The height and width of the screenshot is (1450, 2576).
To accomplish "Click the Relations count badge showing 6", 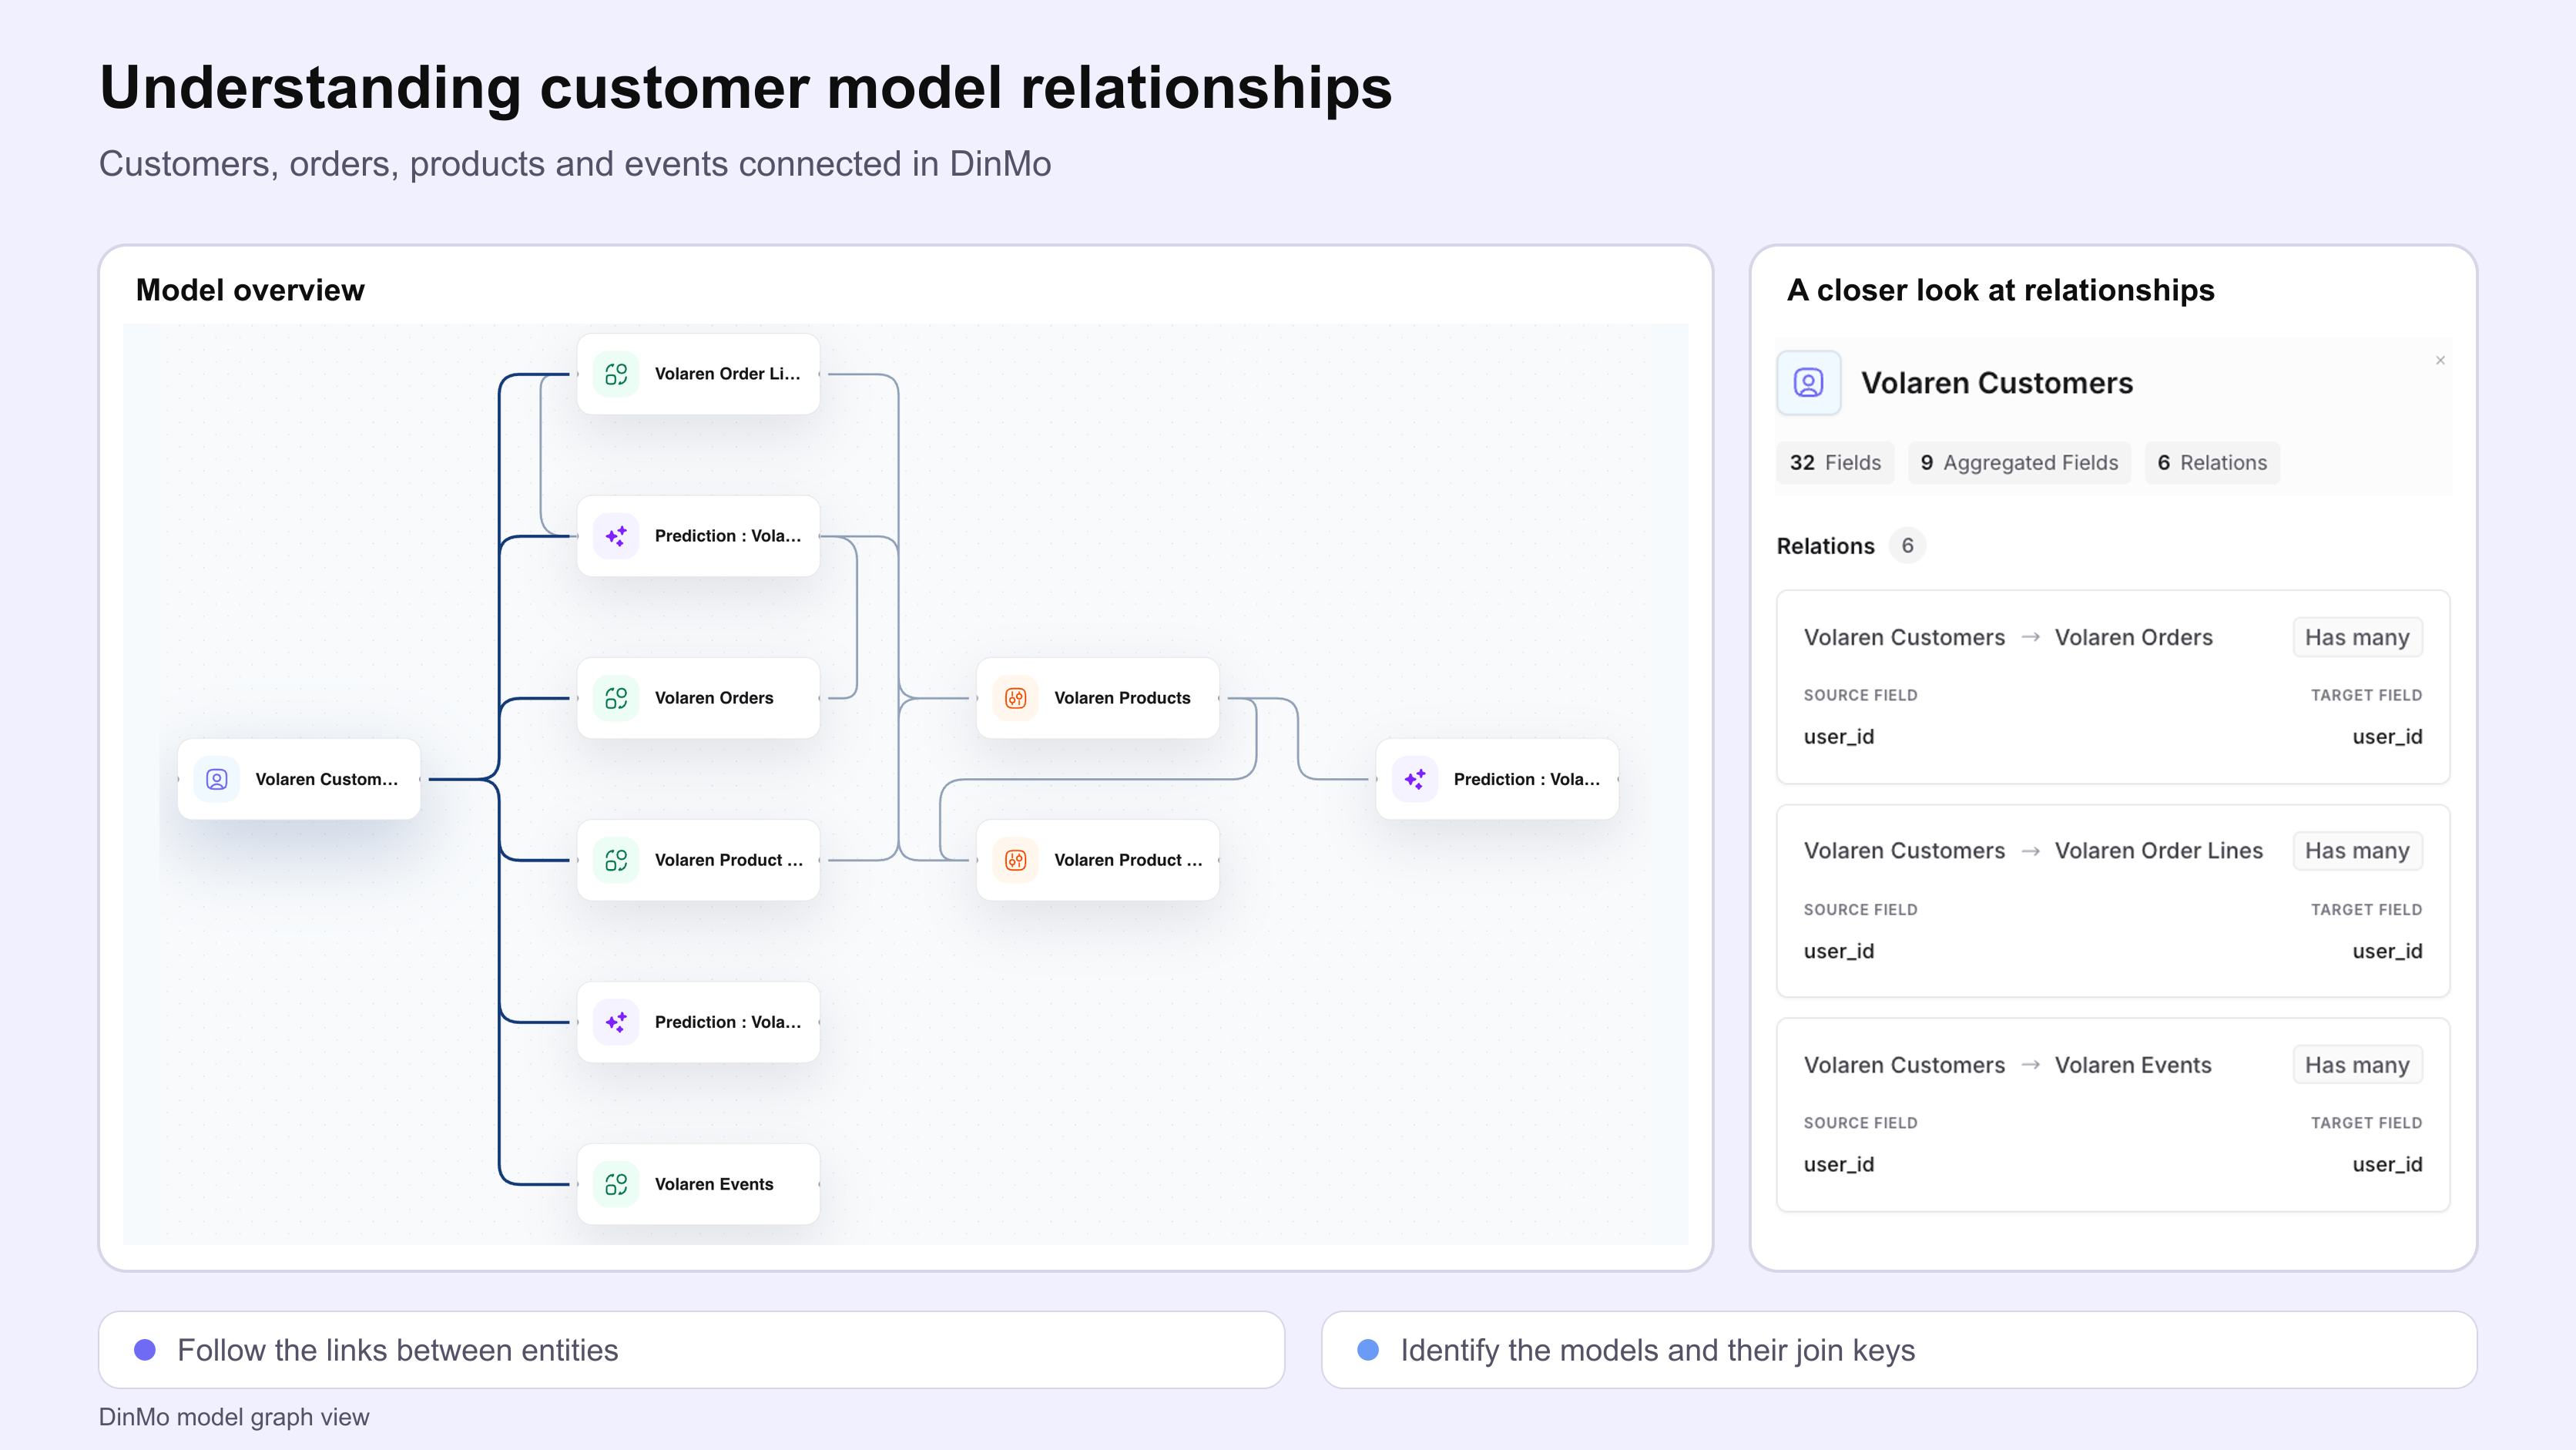I will coord(1907,546).
